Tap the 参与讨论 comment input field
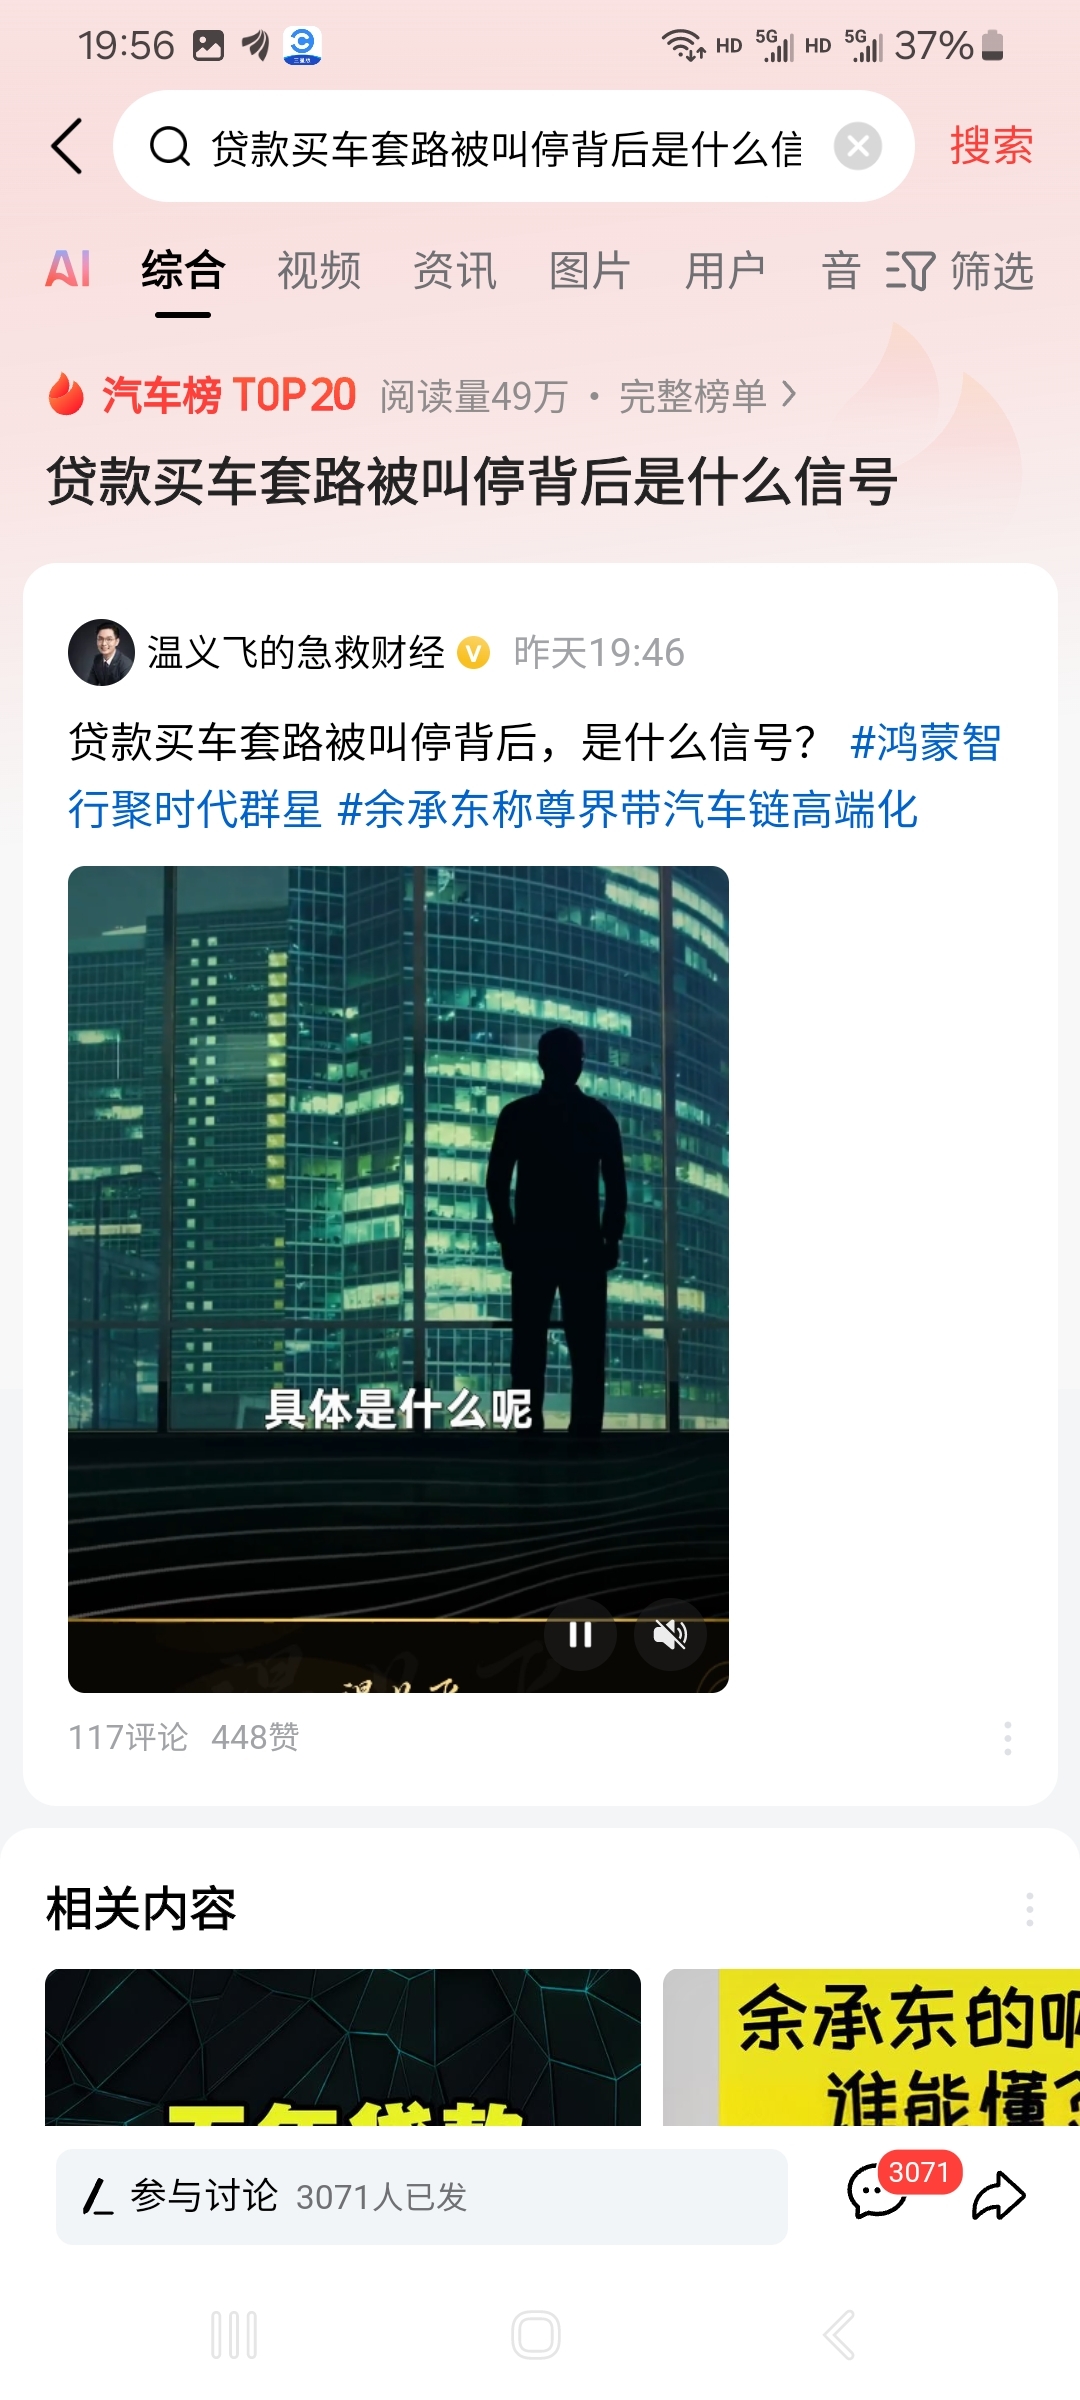 point(421,2196)
